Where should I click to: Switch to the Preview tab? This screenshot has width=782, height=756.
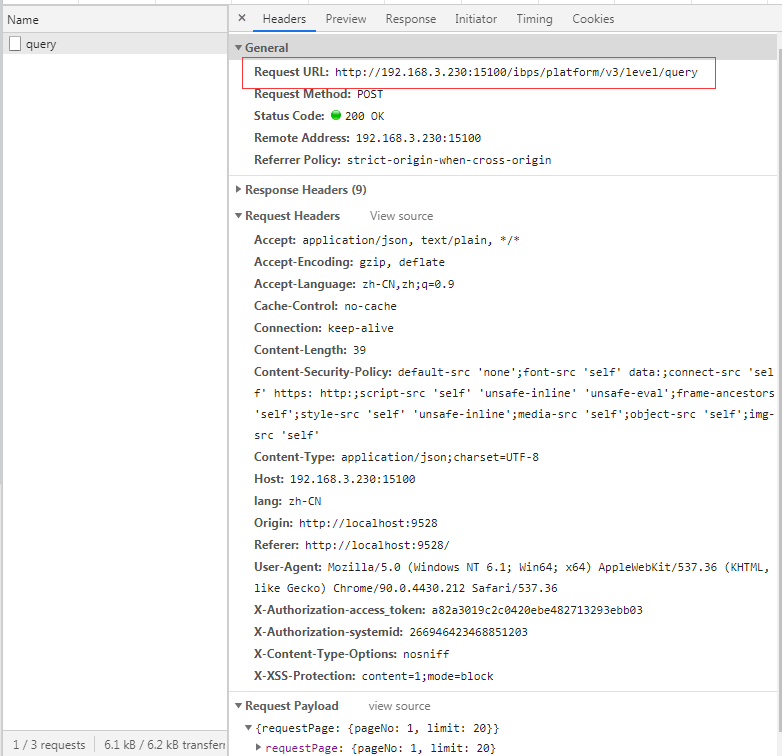345,19
